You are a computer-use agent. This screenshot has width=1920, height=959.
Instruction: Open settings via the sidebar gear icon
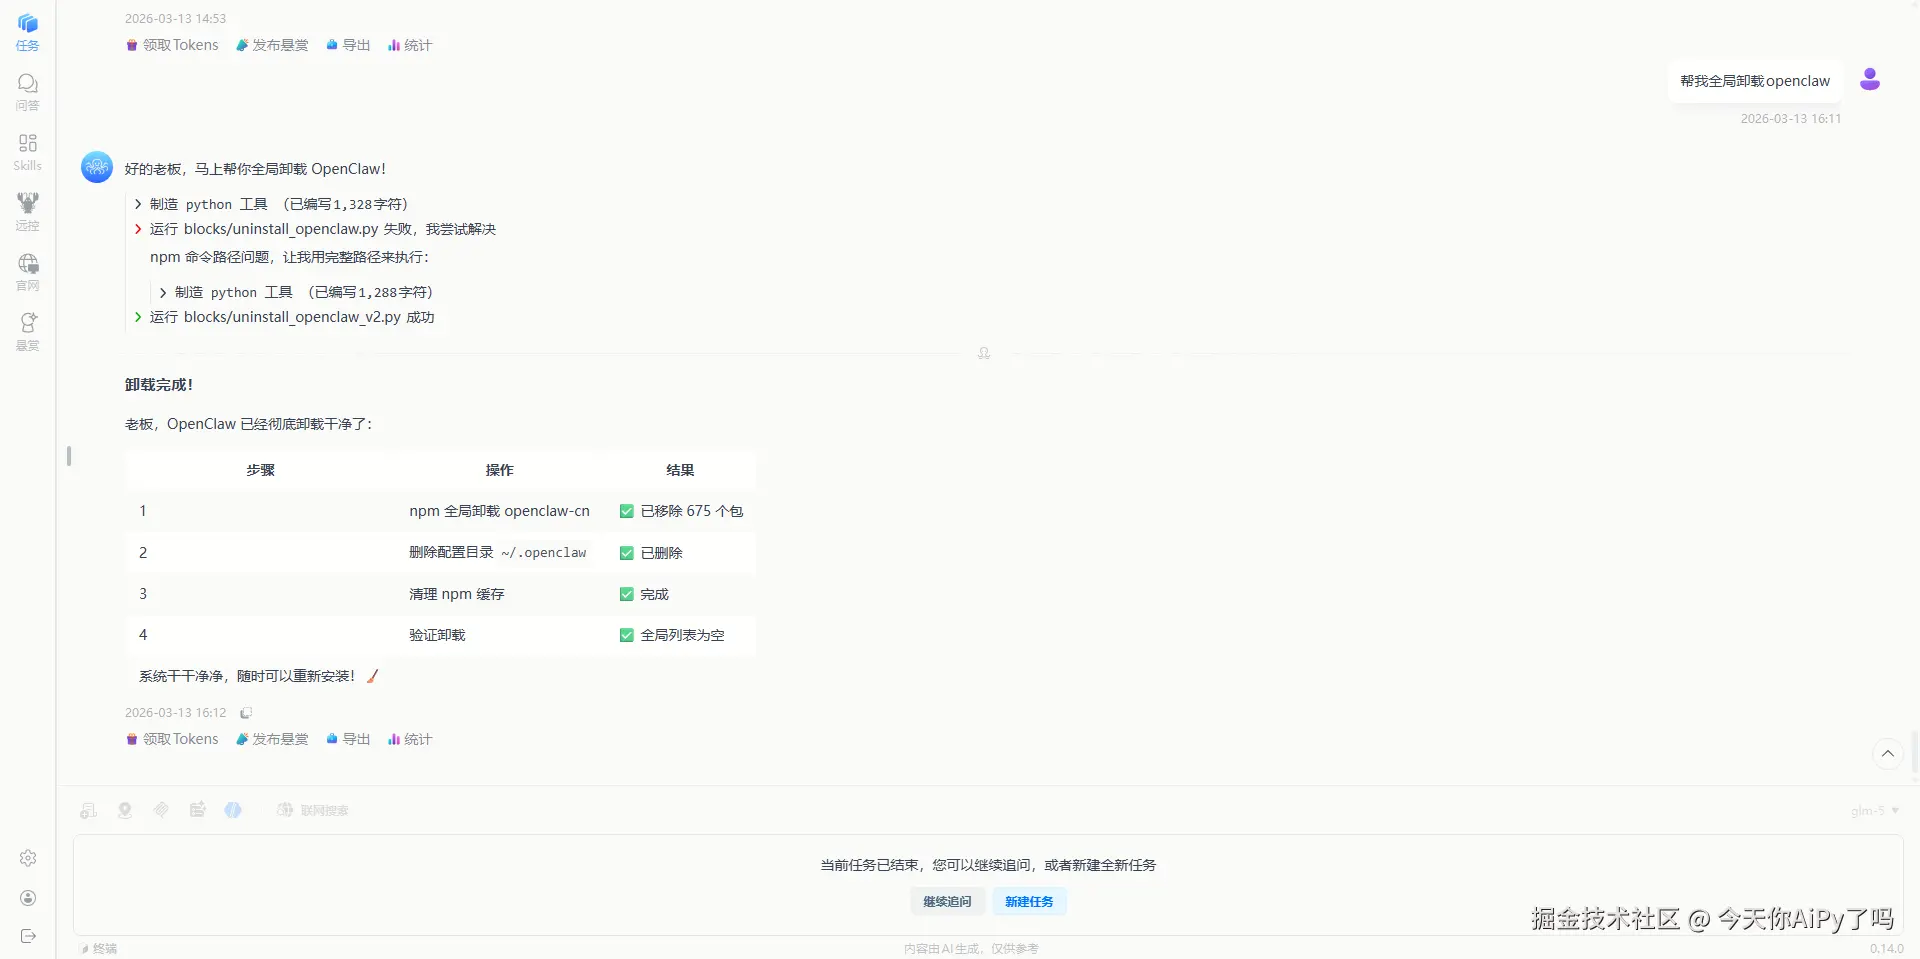click(28, 858)
